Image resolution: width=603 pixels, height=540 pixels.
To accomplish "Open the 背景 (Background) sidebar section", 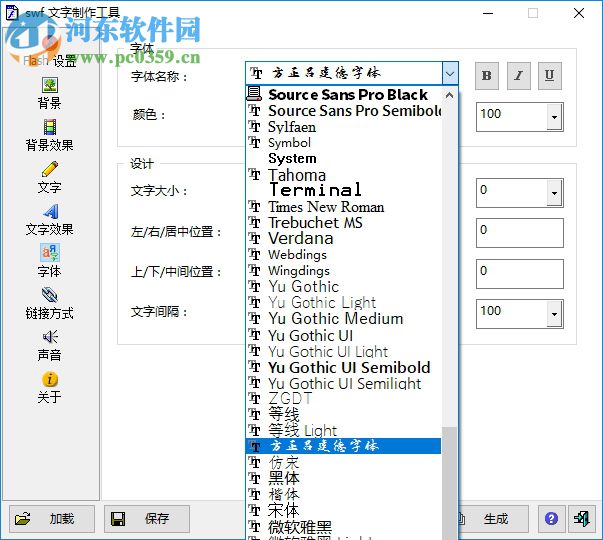I will pyautogui.click(x=50, y=93).
